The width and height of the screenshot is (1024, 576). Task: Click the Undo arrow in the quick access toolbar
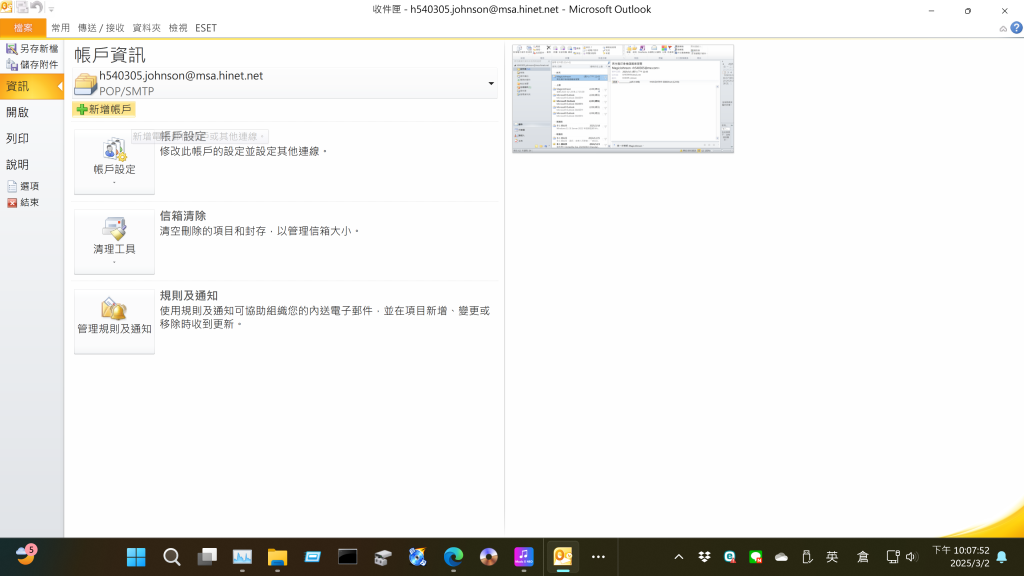tap(36, 8)
